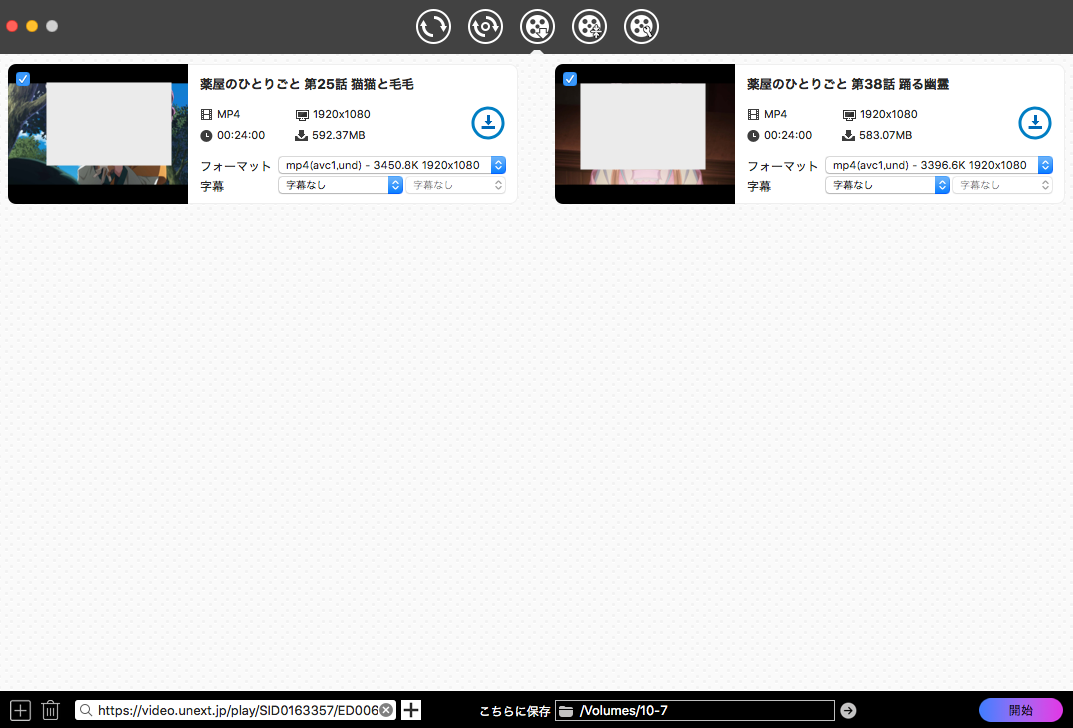Open the save folder with the arrow icon

point(848,710)
